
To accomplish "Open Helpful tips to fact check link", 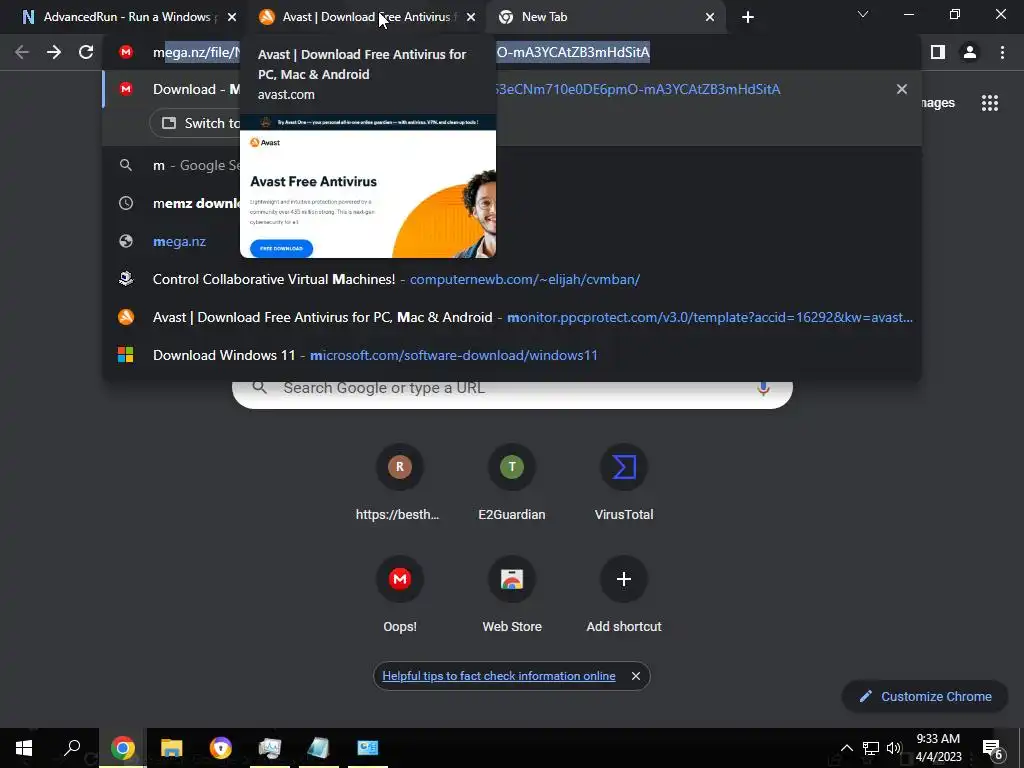I will 498,676.
